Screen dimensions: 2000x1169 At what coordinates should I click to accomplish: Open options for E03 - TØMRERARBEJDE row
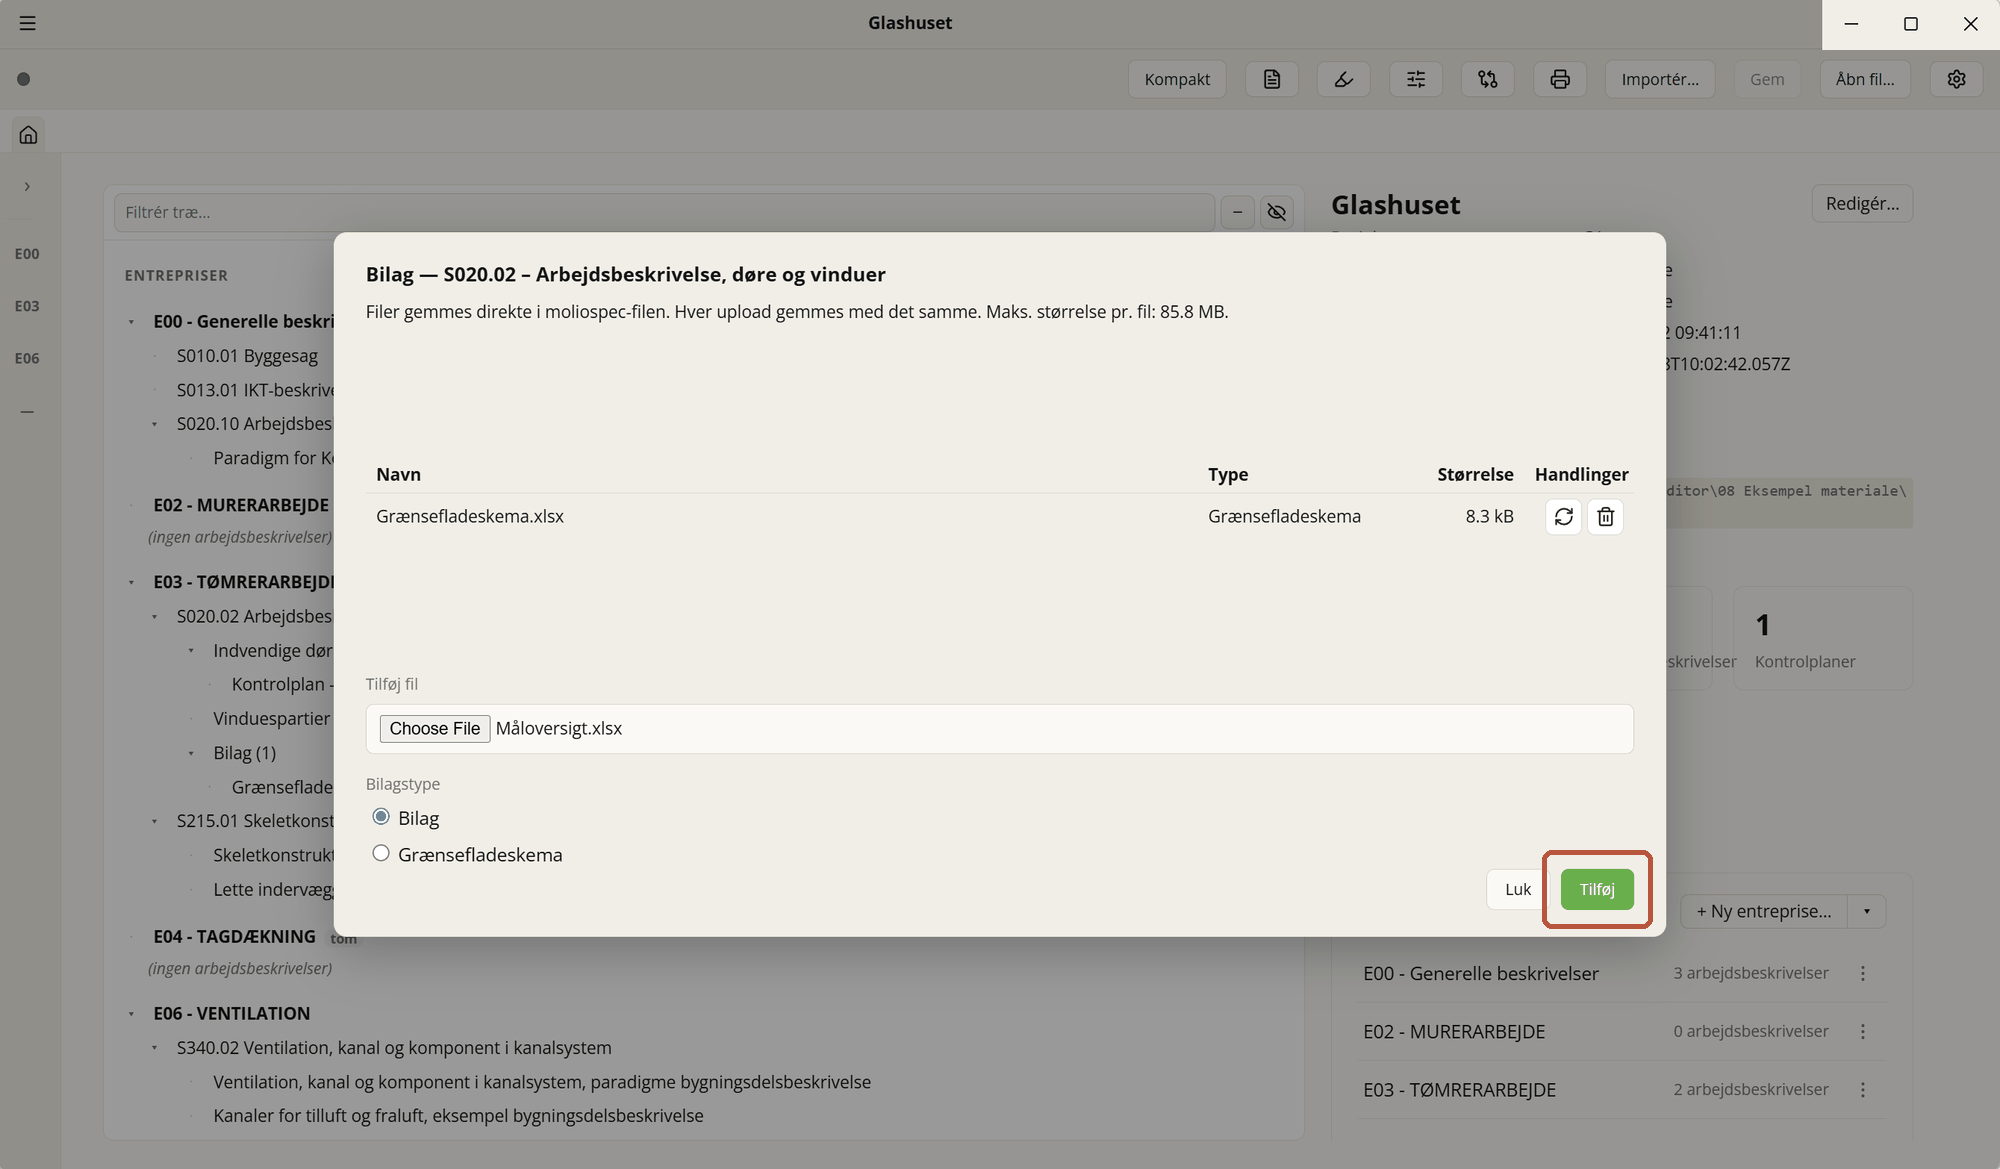click(x=1863, y=1089)
